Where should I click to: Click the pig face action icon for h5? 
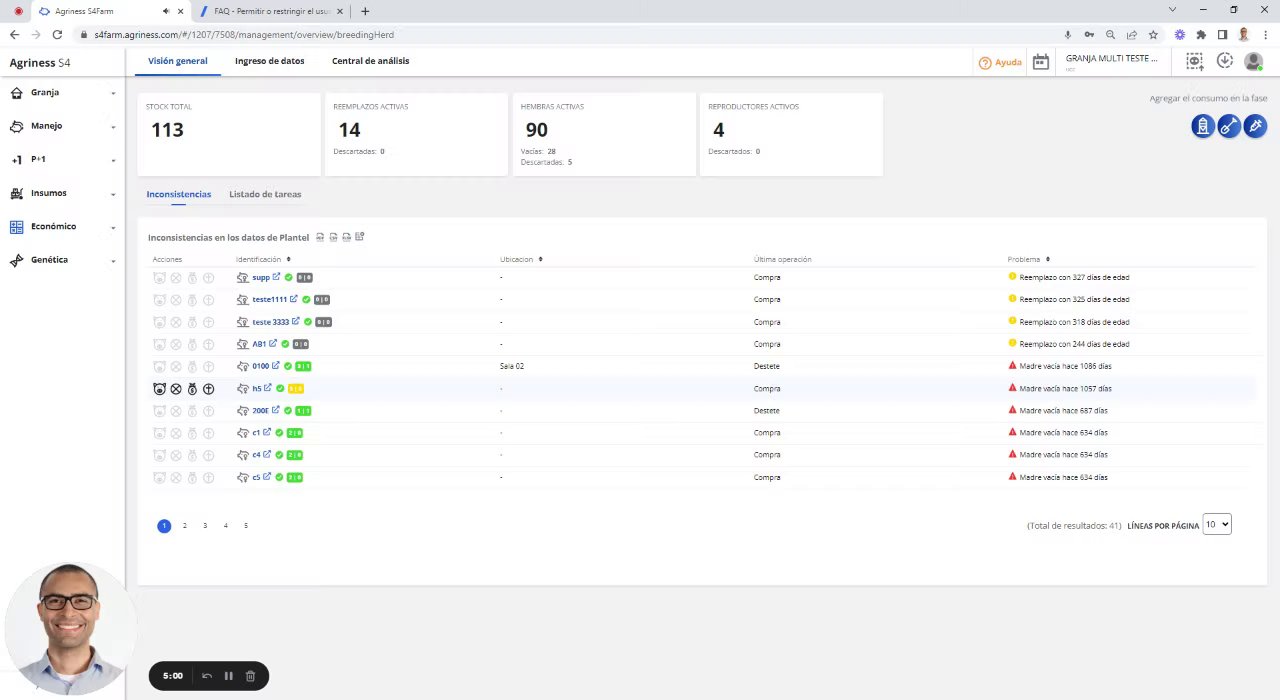click(x=159, y=389)
